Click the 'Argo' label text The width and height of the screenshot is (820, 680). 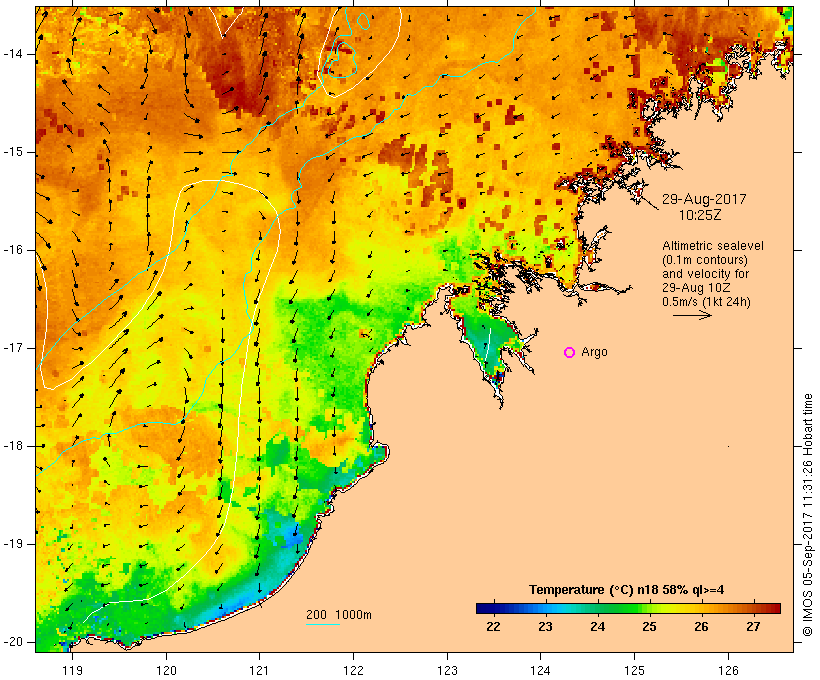pos(594,353)
